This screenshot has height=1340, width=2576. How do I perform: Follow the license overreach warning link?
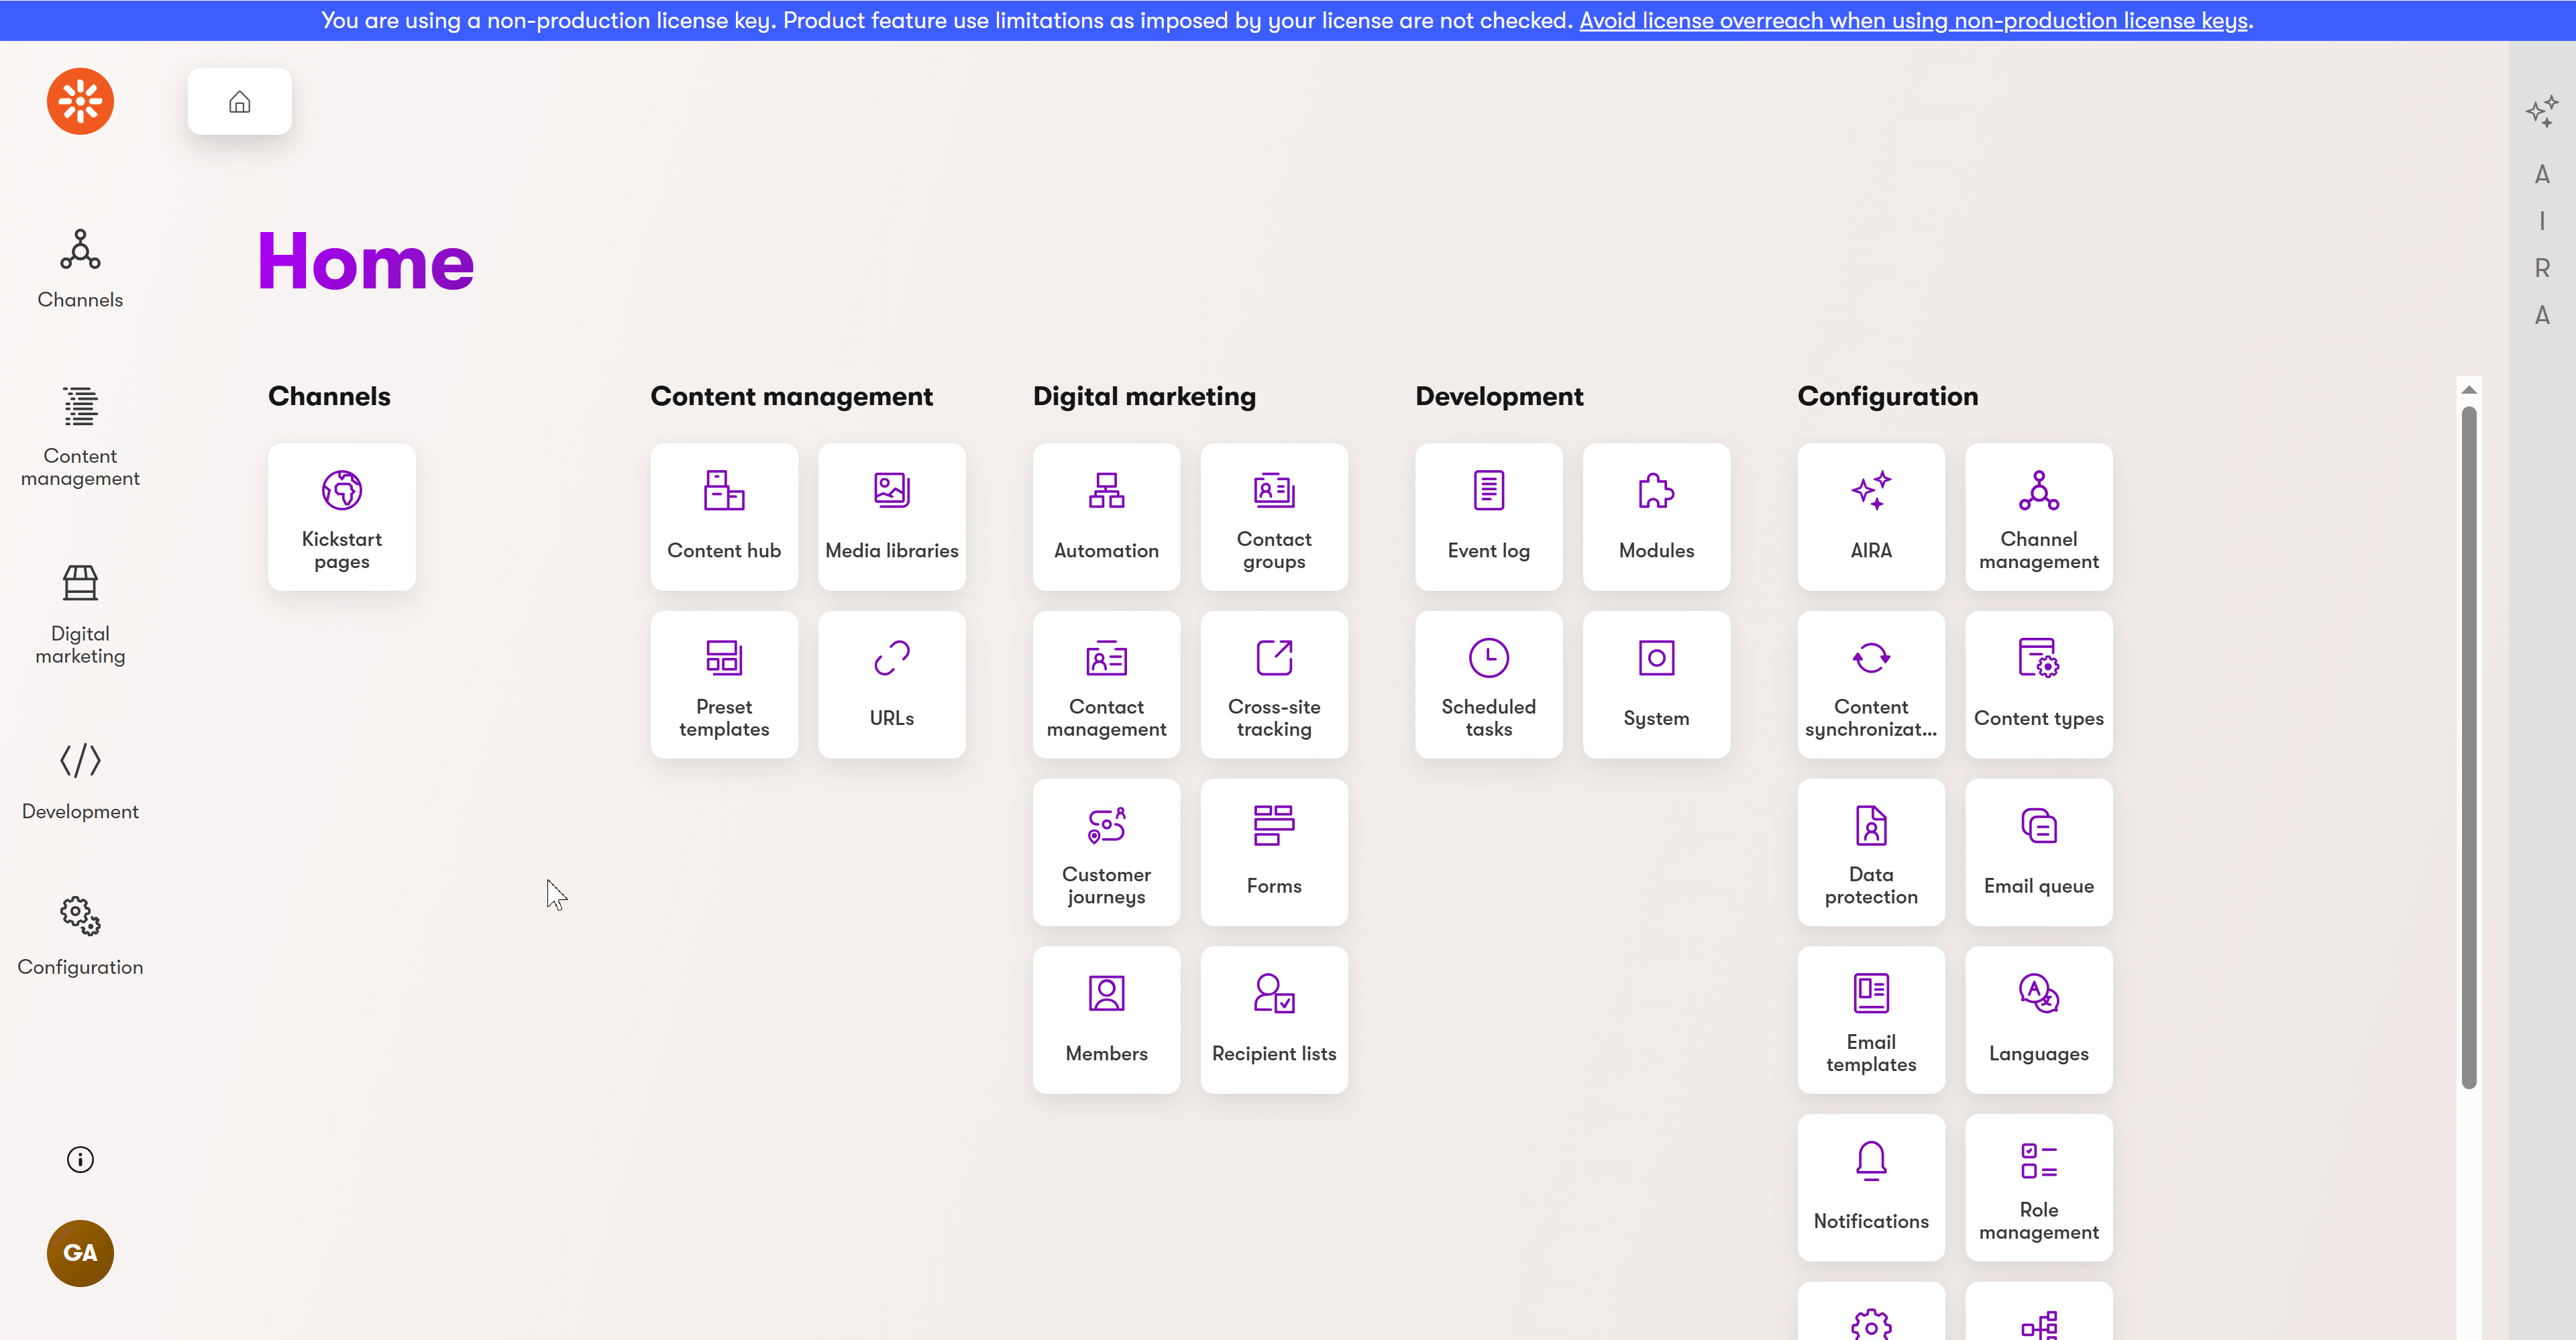click(1913, 20)
